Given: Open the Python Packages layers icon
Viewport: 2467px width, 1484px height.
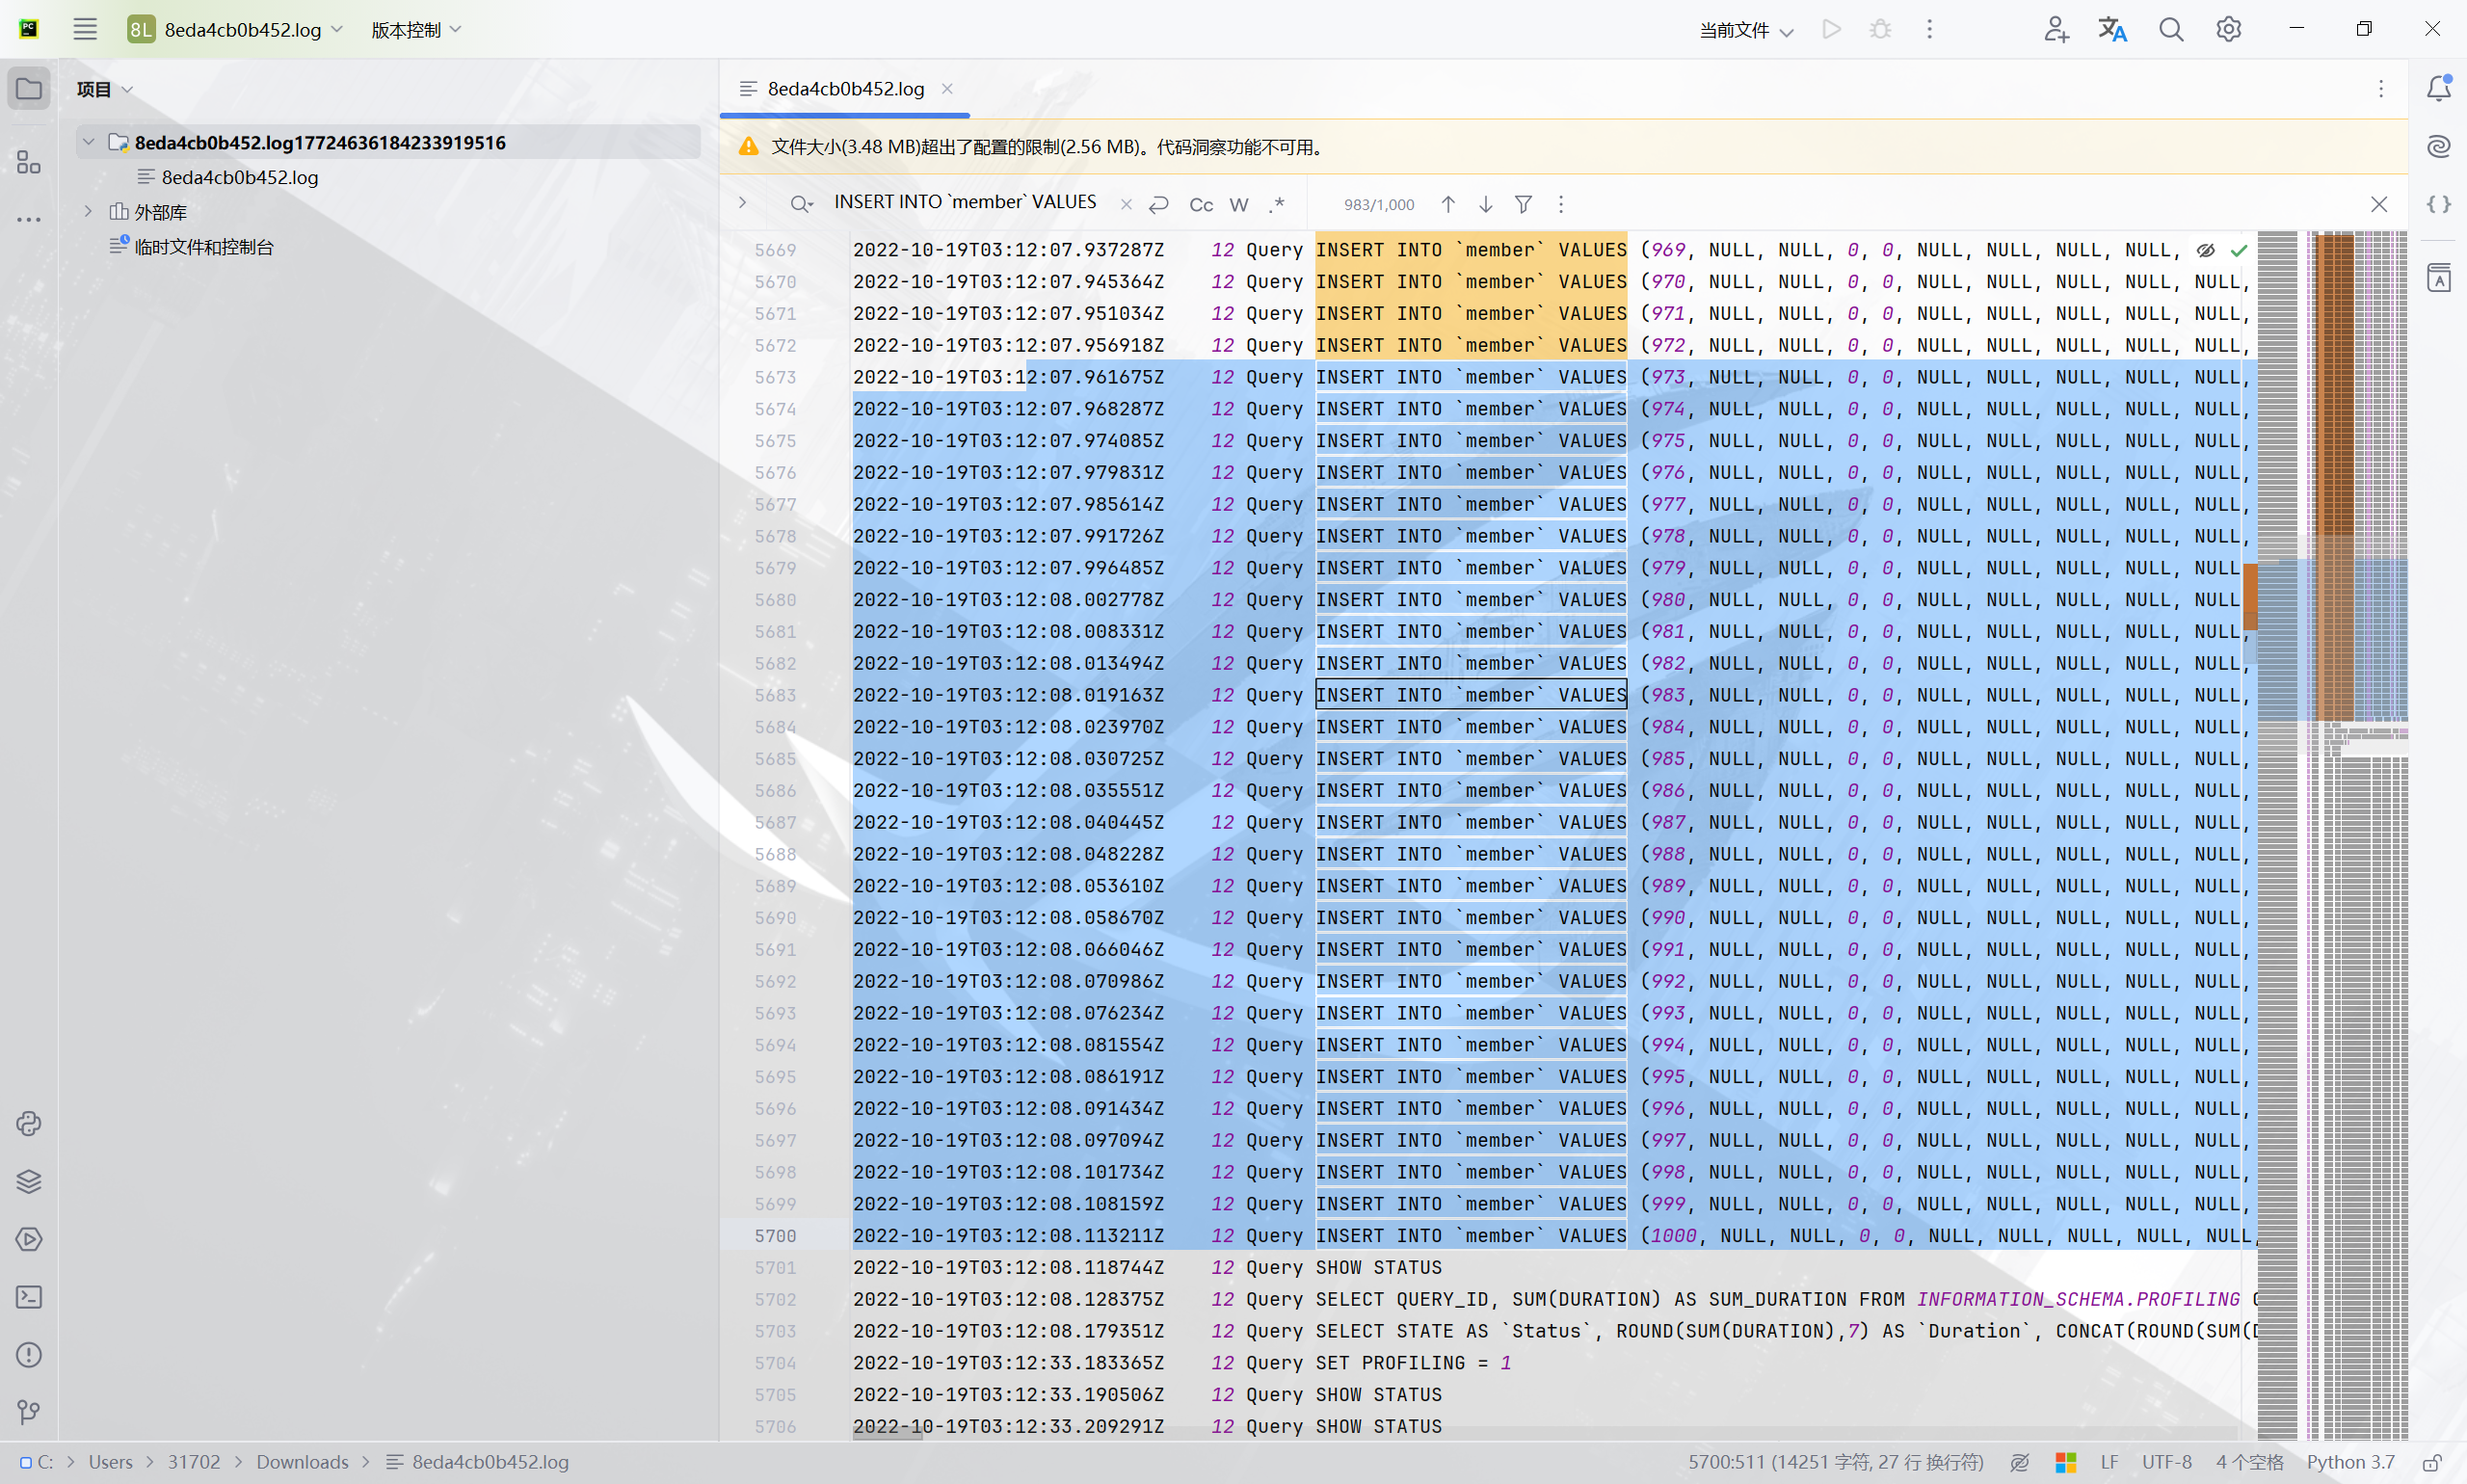Looking at the screenshot, I should (x=29, y=1181).
